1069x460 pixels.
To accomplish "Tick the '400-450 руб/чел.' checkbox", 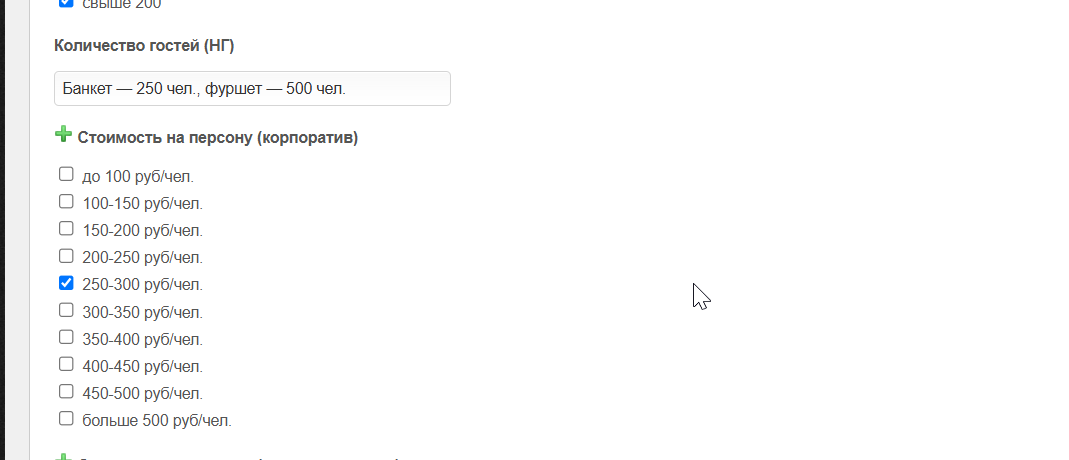I will [x=67, y=364].
